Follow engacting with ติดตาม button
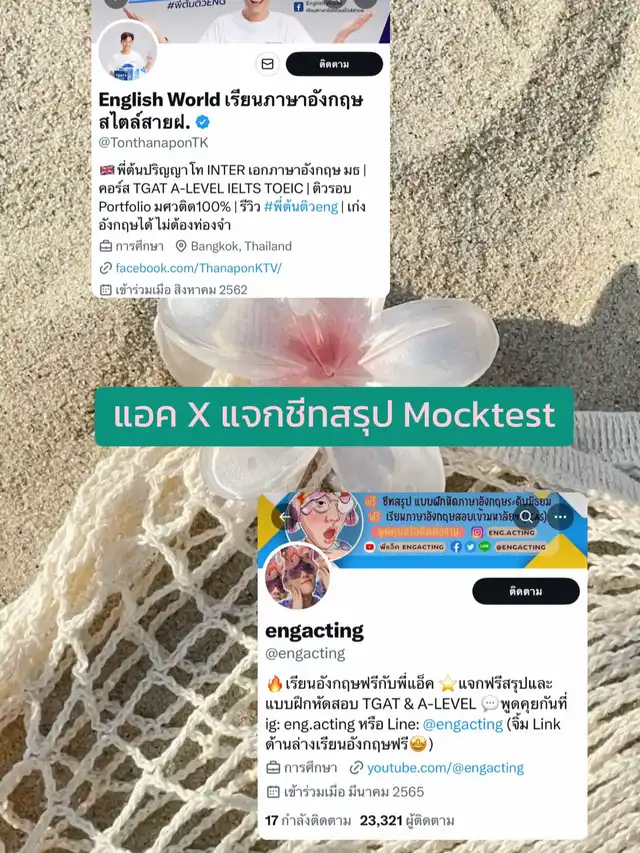Image resolution: width=640 pixels, height=853 pixels. [526, 591]
